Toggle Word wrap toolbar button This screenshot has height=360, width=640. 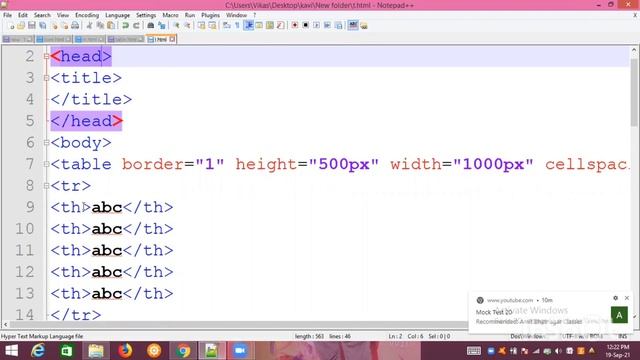click(x=227, y=25)
